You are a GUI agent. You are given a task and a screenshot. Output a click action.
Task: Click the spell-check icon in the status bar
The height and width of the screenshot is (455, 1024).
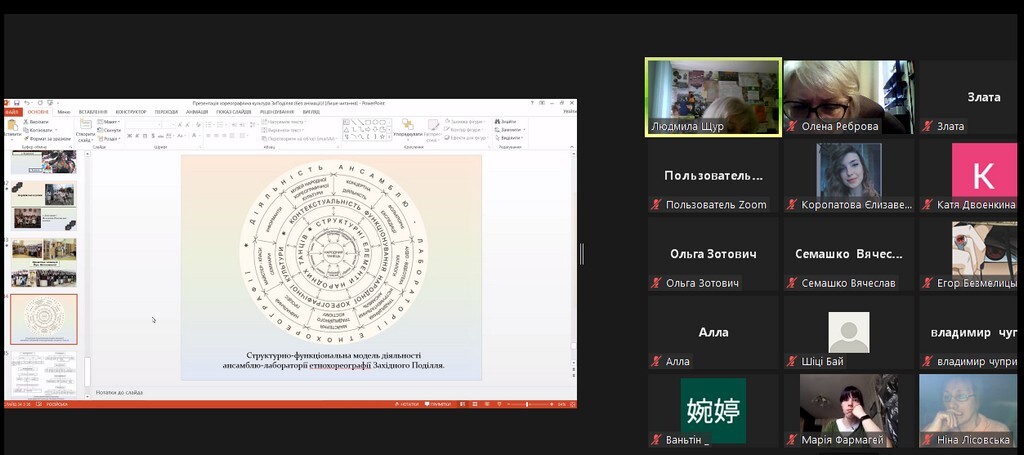pos(39,404)
